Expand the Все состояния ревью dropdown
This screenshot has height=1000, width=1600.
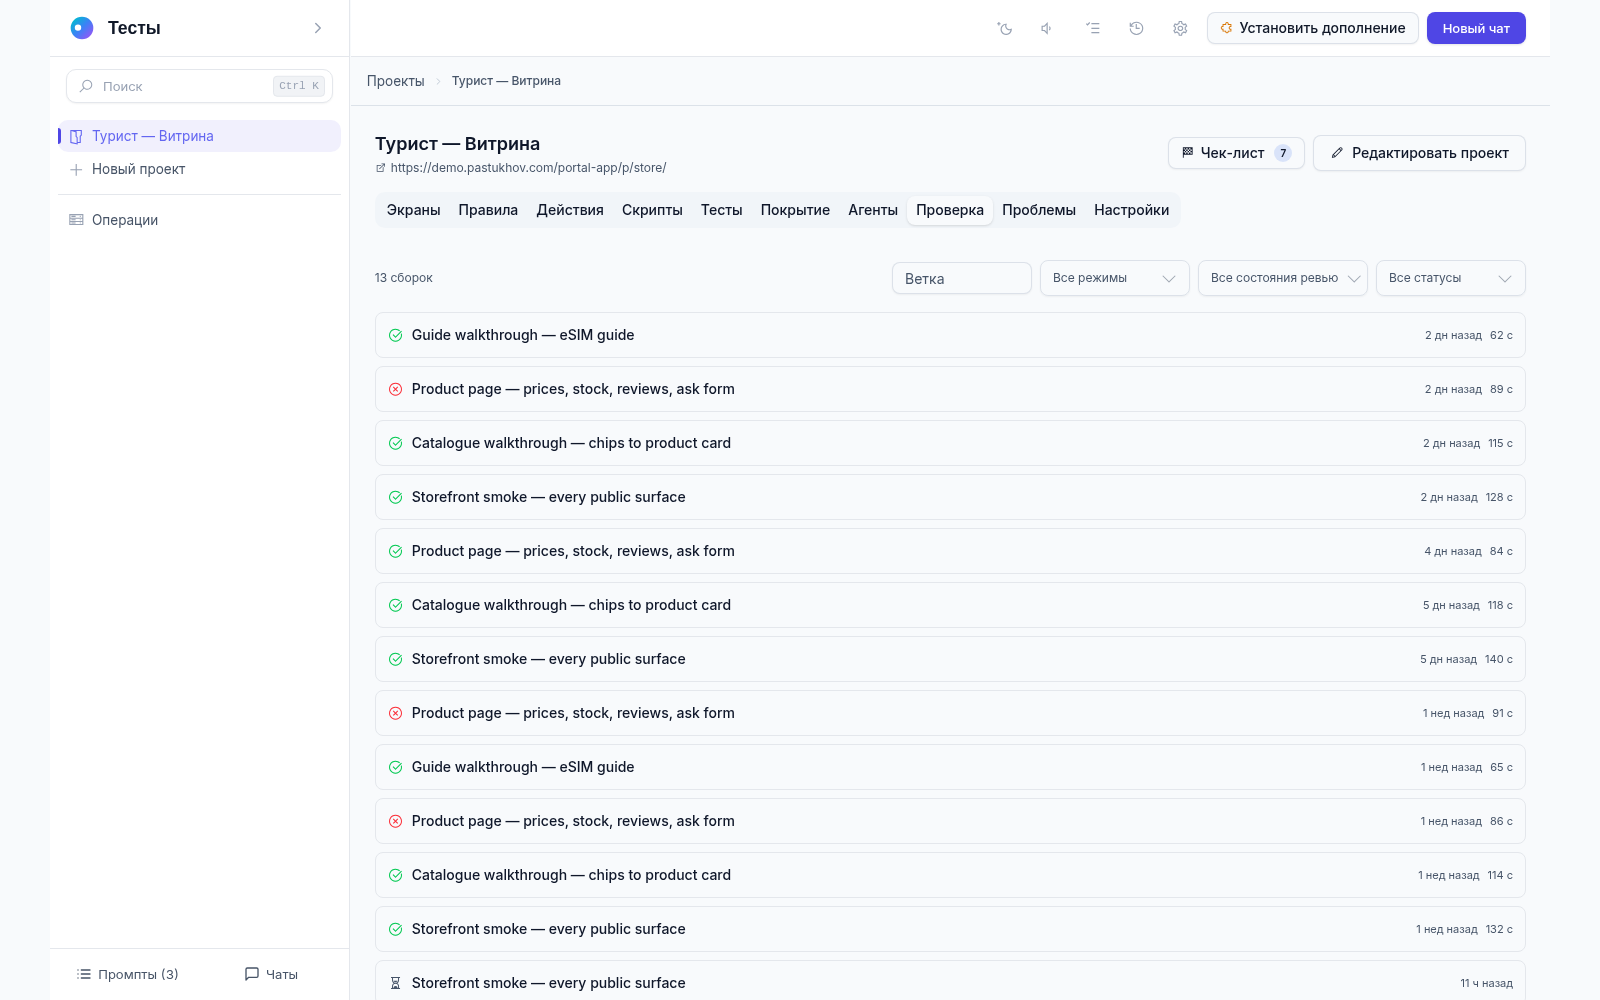(1282, 278)
